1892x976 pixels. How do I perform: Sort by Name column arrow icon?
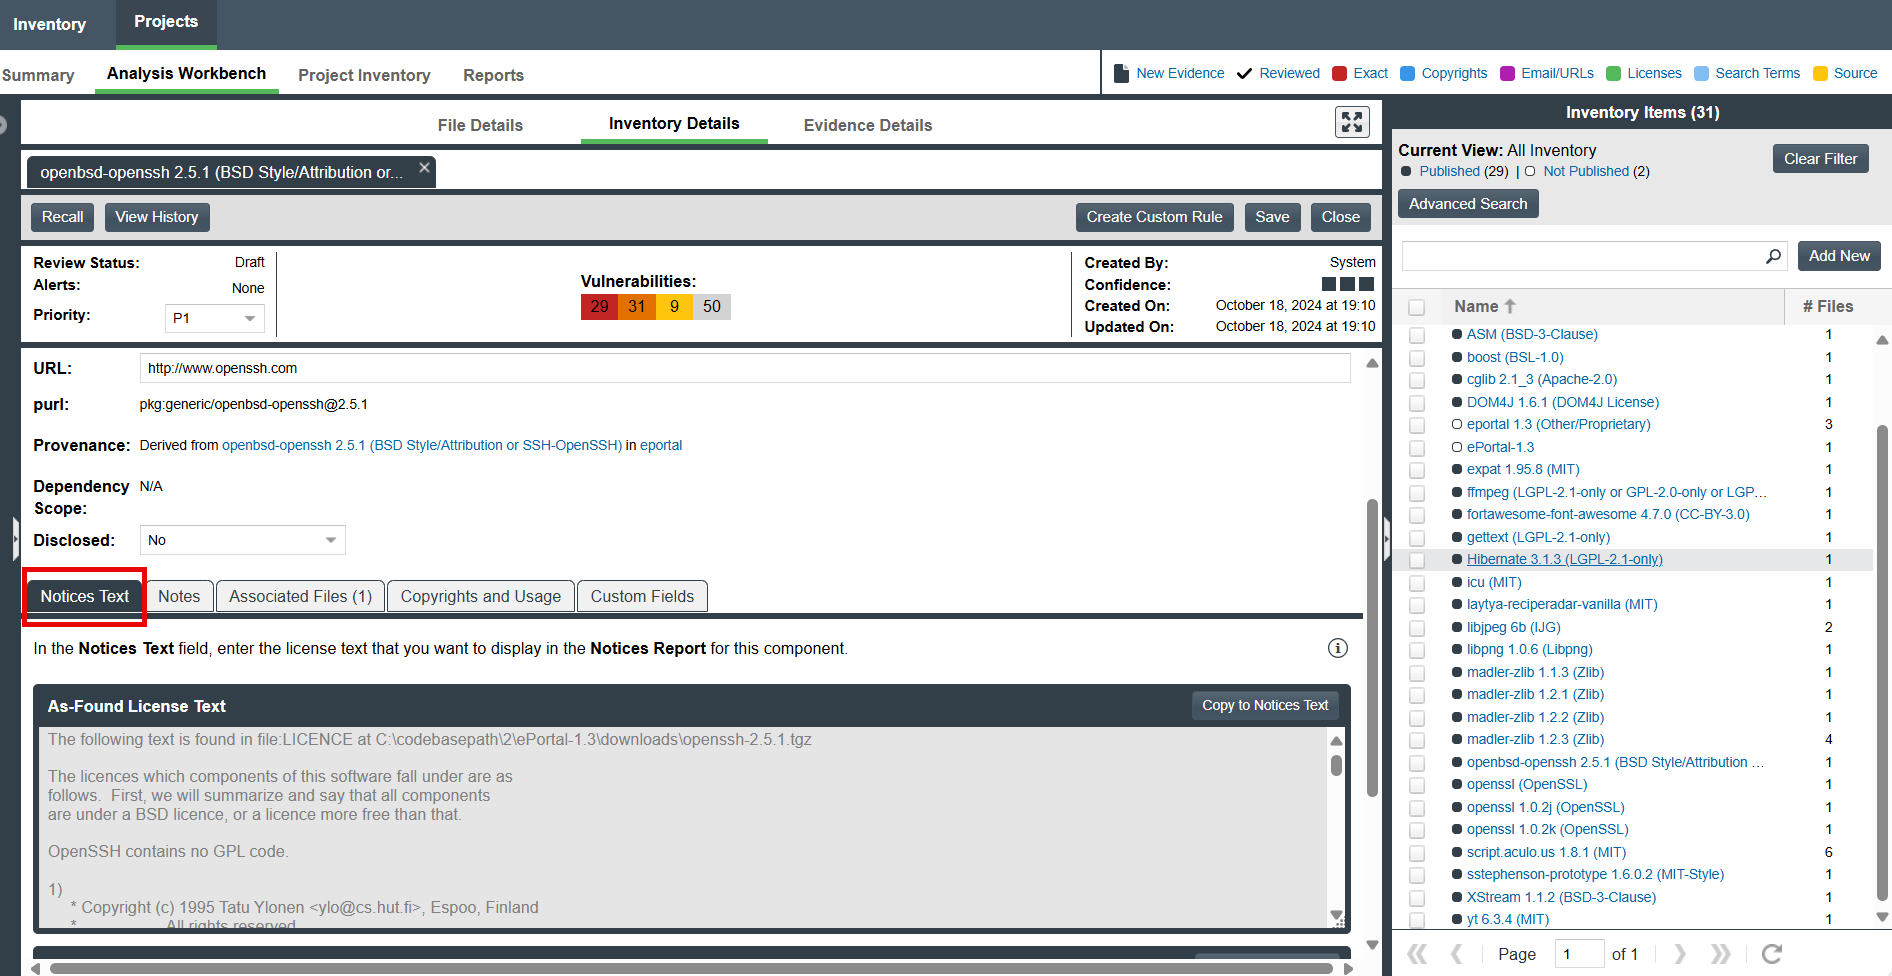pos(1510,306)
